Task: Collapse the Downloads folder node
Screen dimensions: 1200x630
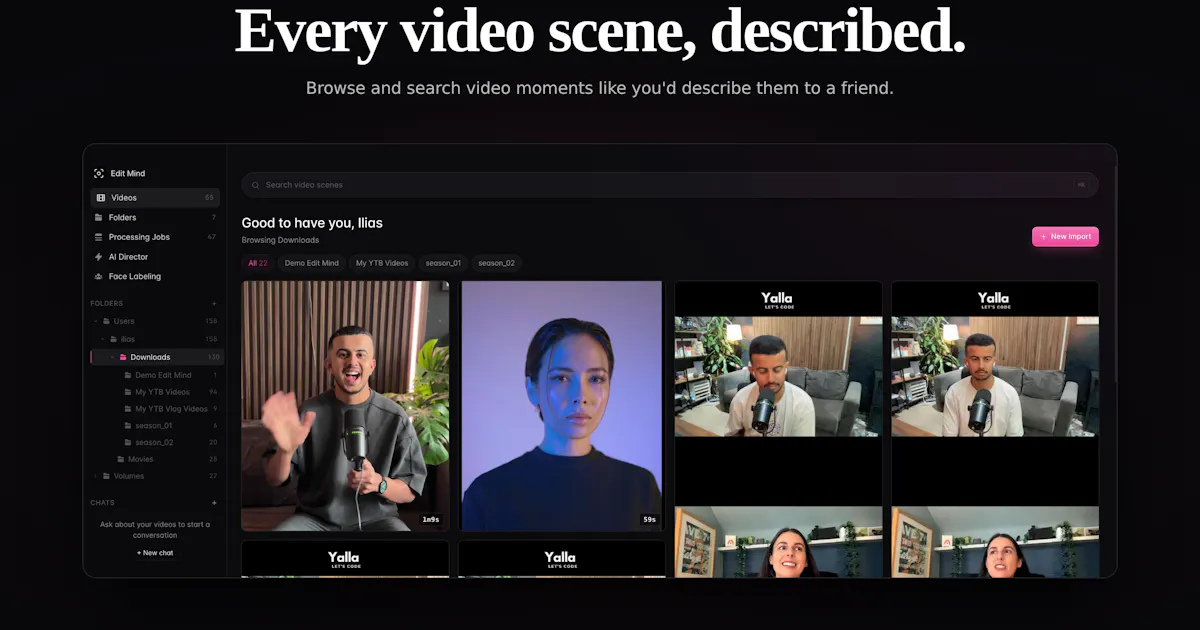Action: [112, 357]
